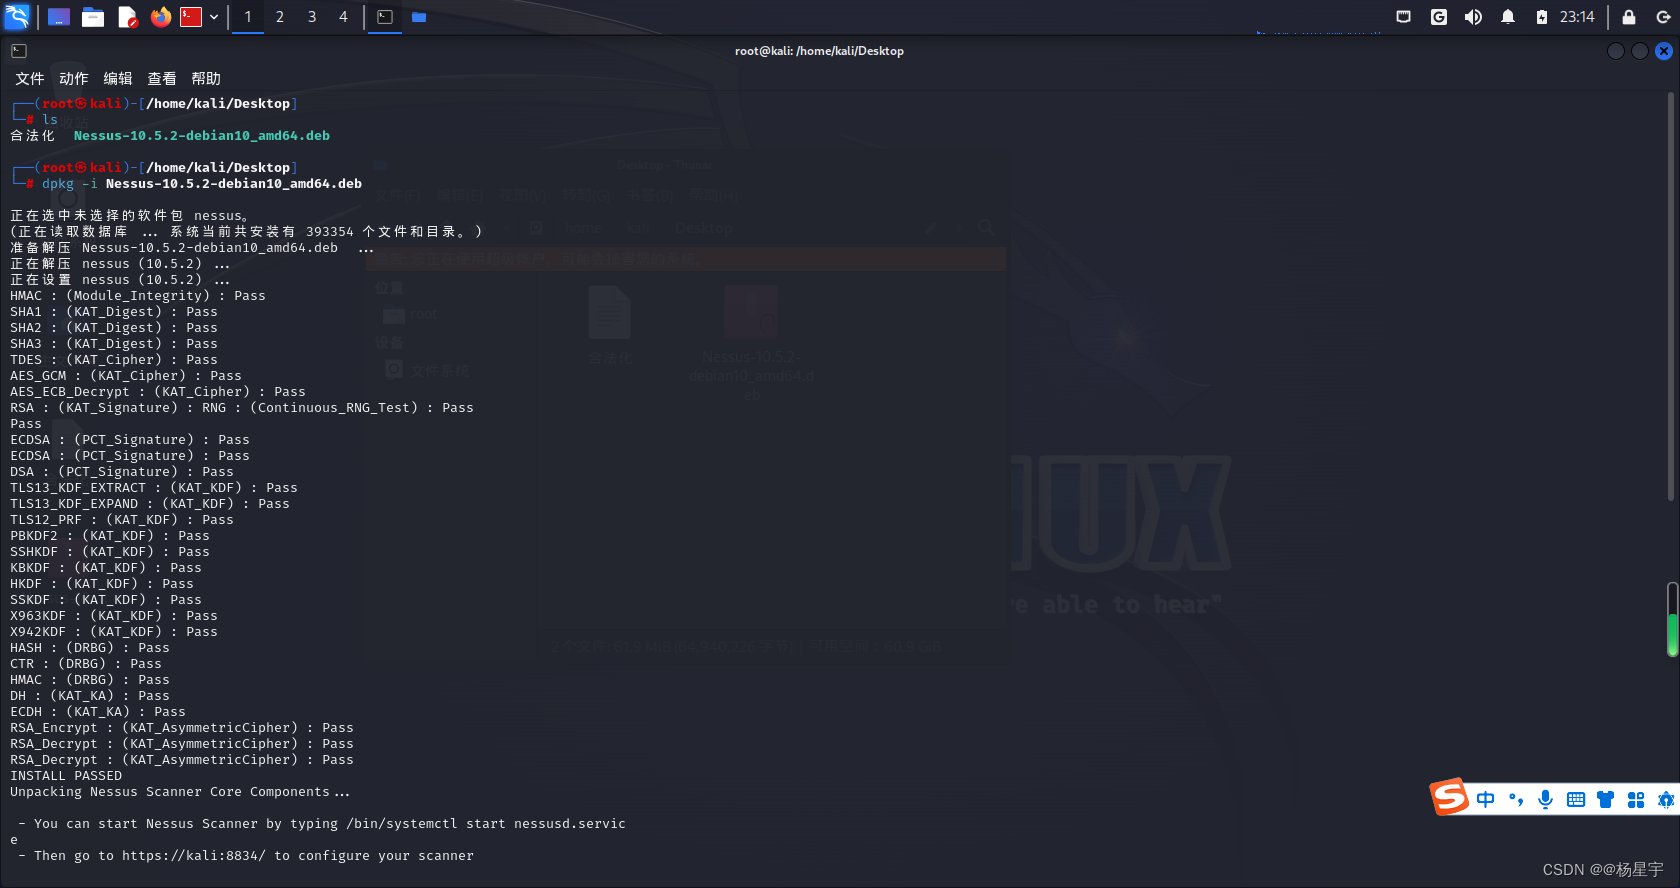Close the terminal window with the blue X
The width and height of the screenshot is (1680, 888).
click(x=1664, y=51)
